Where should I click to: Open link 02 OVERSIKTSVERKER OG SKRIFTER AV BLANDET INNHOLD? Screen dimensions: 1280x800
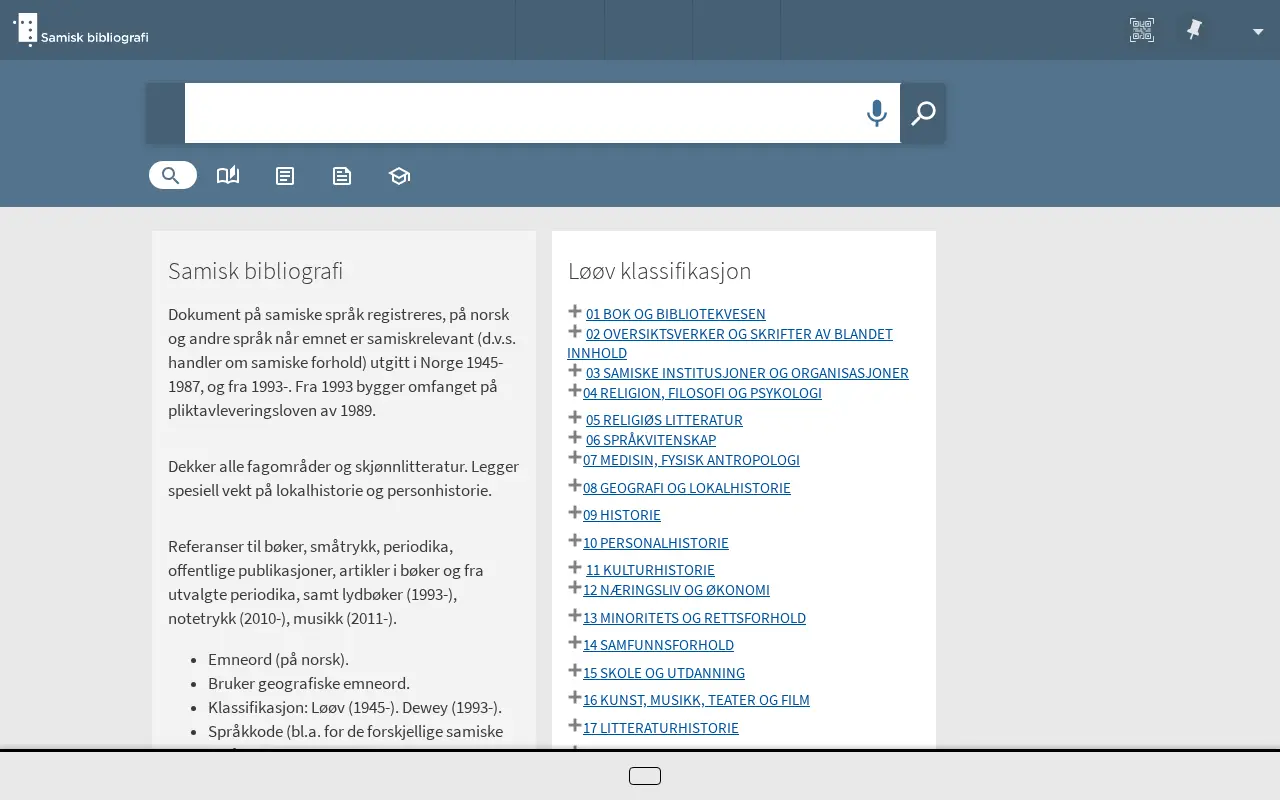pyautogui.click(x=739, y=334)
